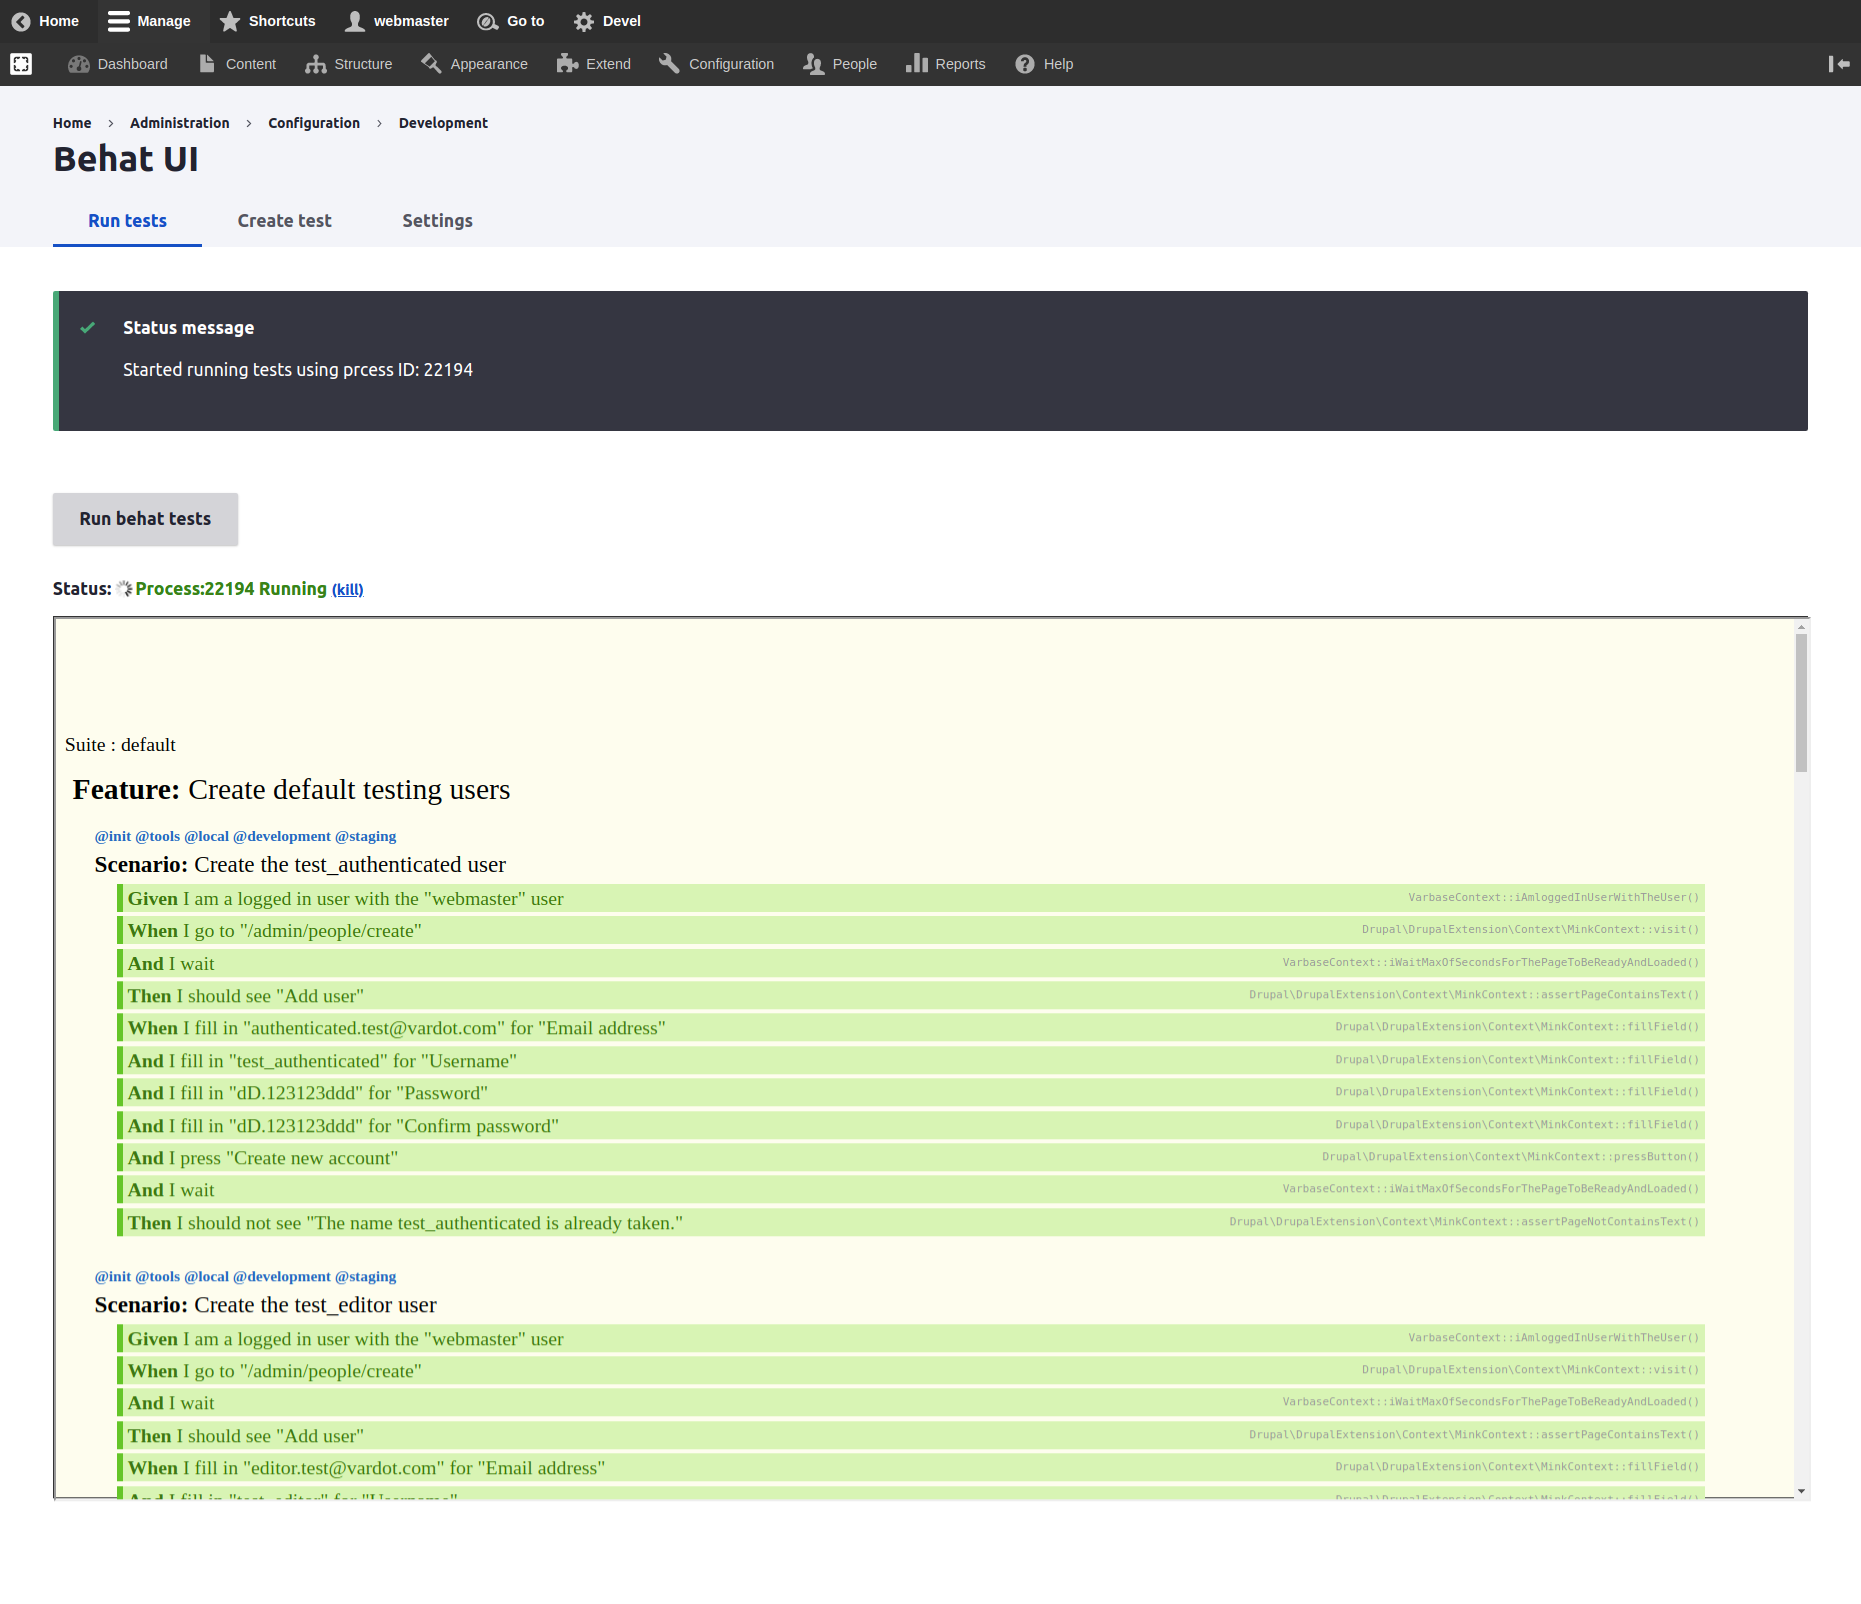The image size is (1861, 1604).
Task: Open Extend puzzle-piece icon
Action: pos(567,64)
